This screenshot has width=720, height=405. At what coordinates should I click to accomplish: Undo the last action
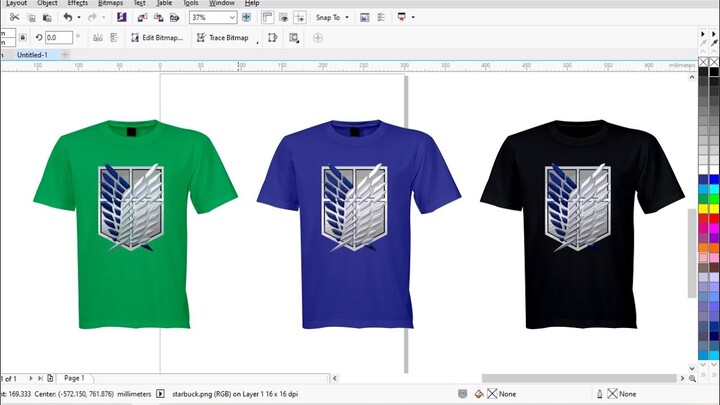click(x=68, y=17)
